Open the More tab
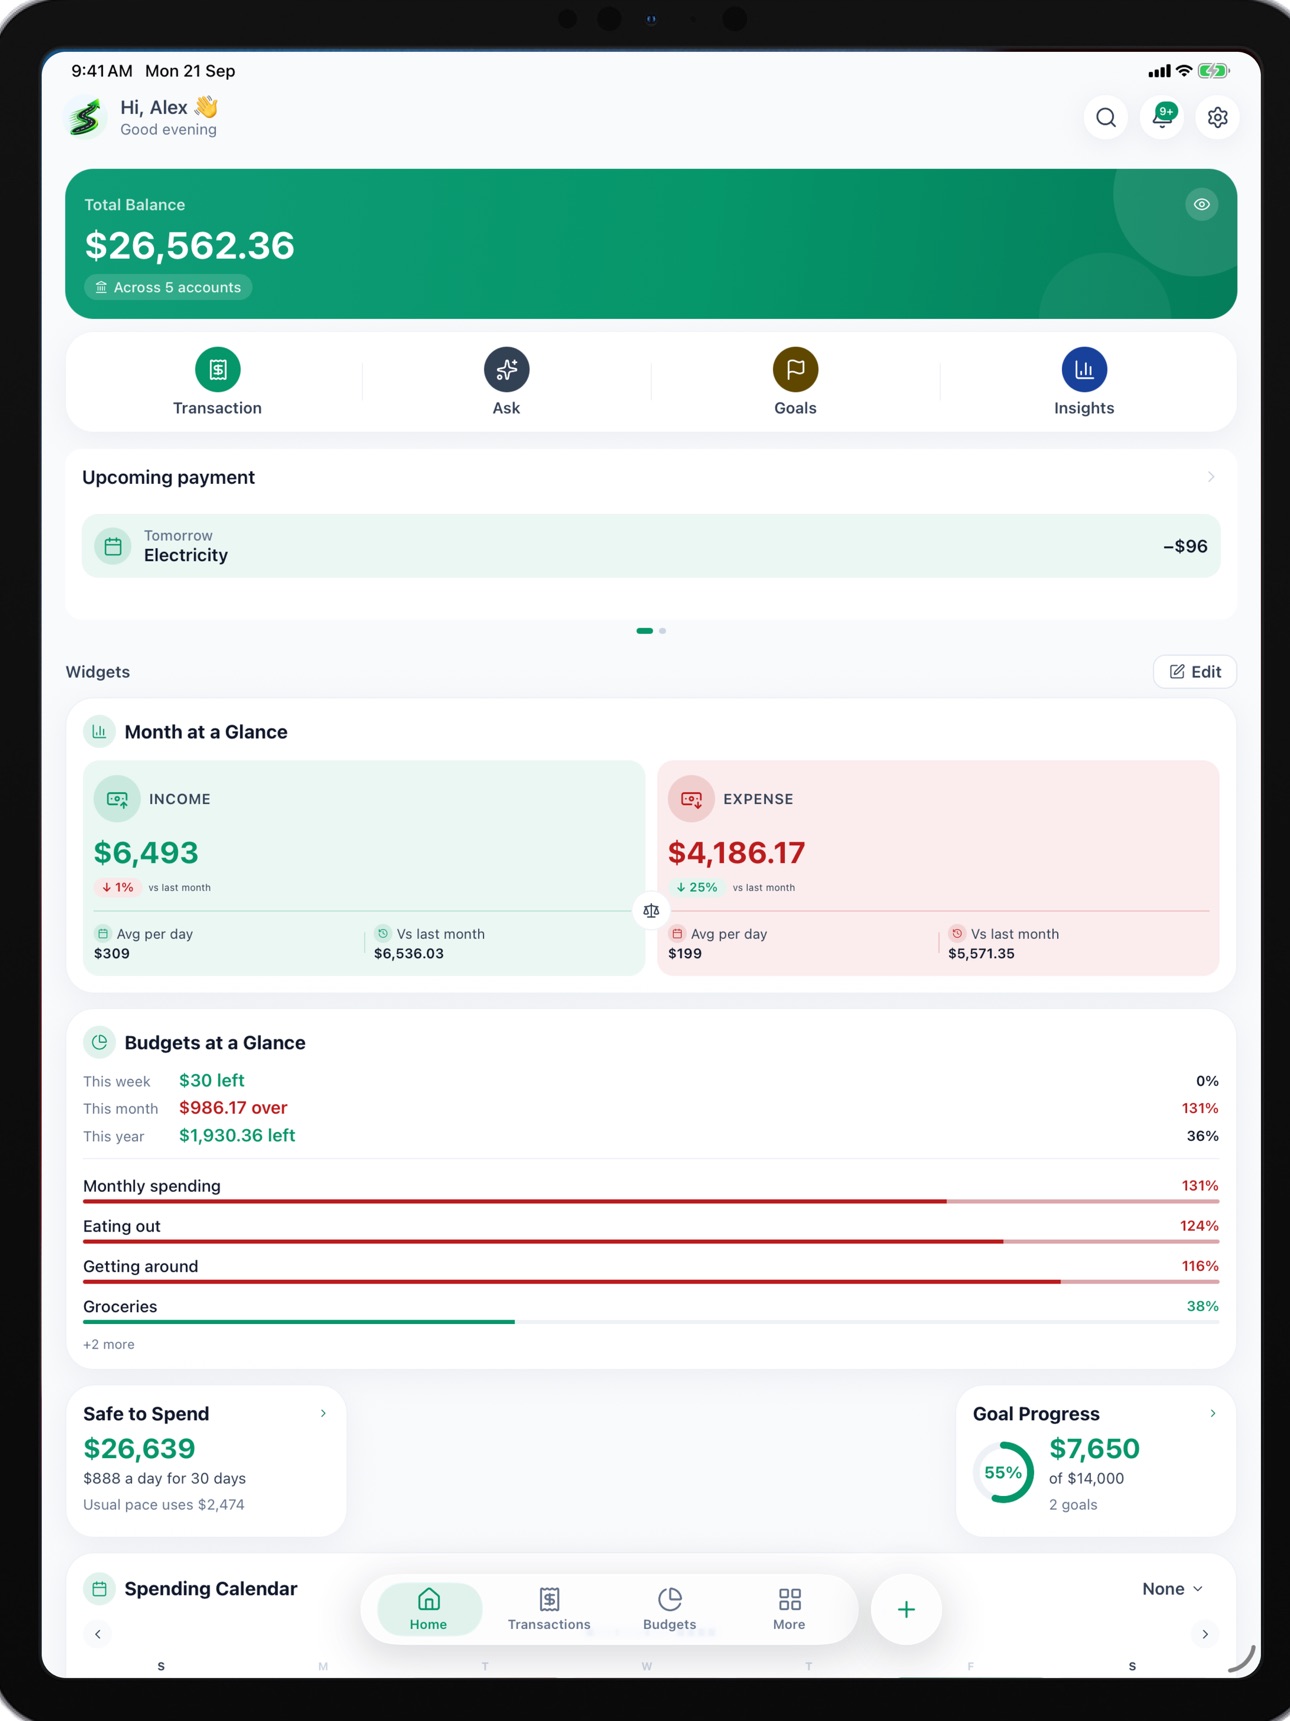Screen dimensions: 1290x1721 point(789,1609)
